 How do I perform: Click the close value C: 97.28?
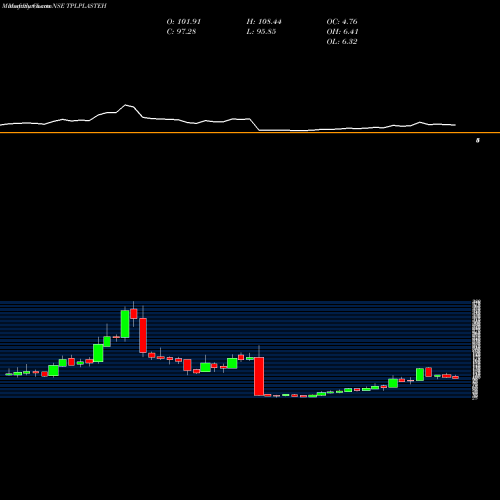(x=181, y=32)
